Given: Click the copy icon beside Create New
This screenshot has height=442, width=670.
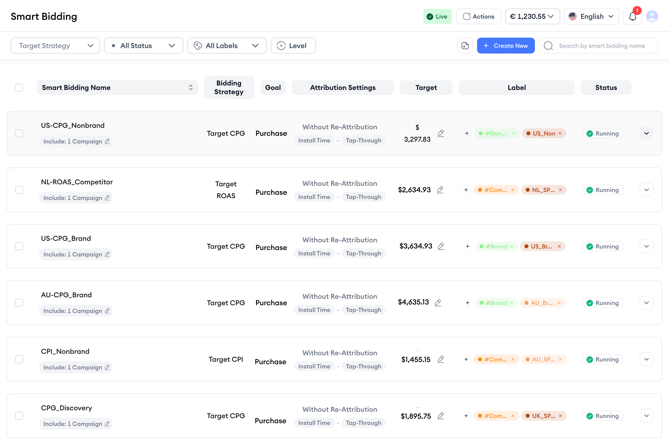Looking at the screenshot, I should pos(465,46).
